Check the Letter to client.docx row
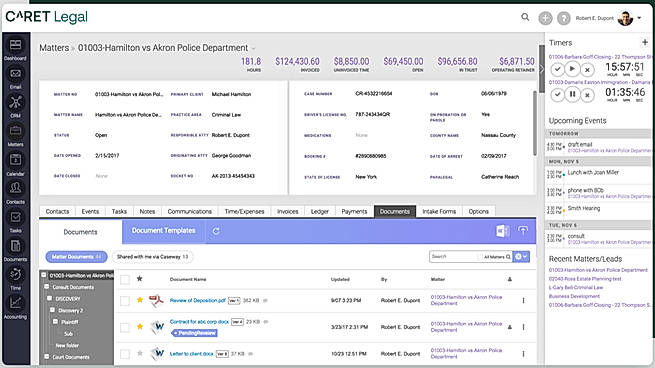Screen dimensions: 655x368 (x=125, y=354)
